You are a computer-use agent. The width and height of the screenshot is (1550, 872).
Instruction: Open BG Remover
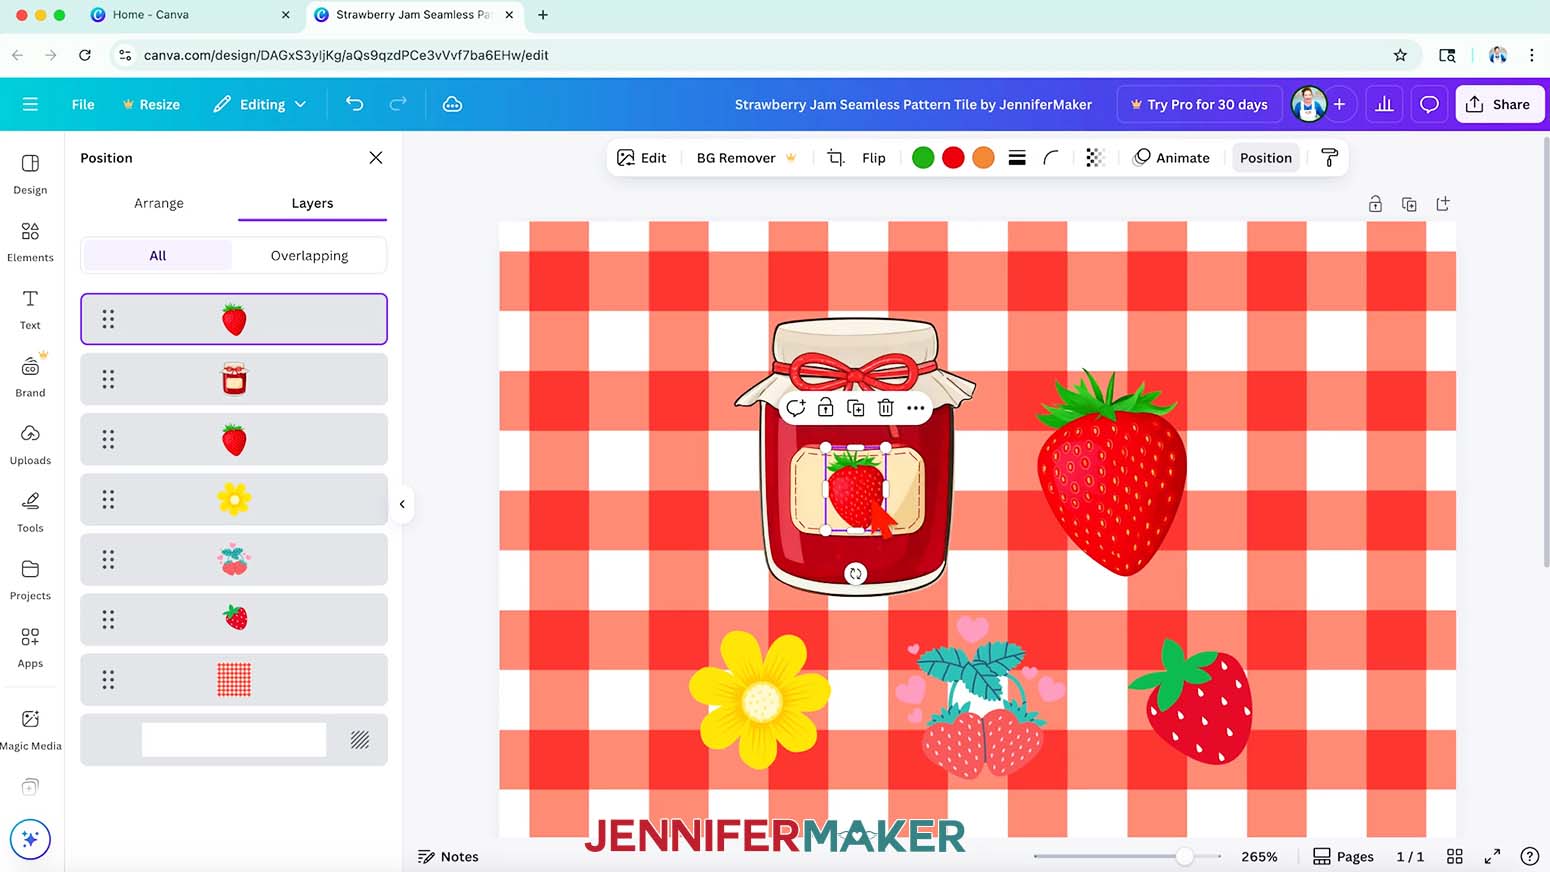point(746,158)
